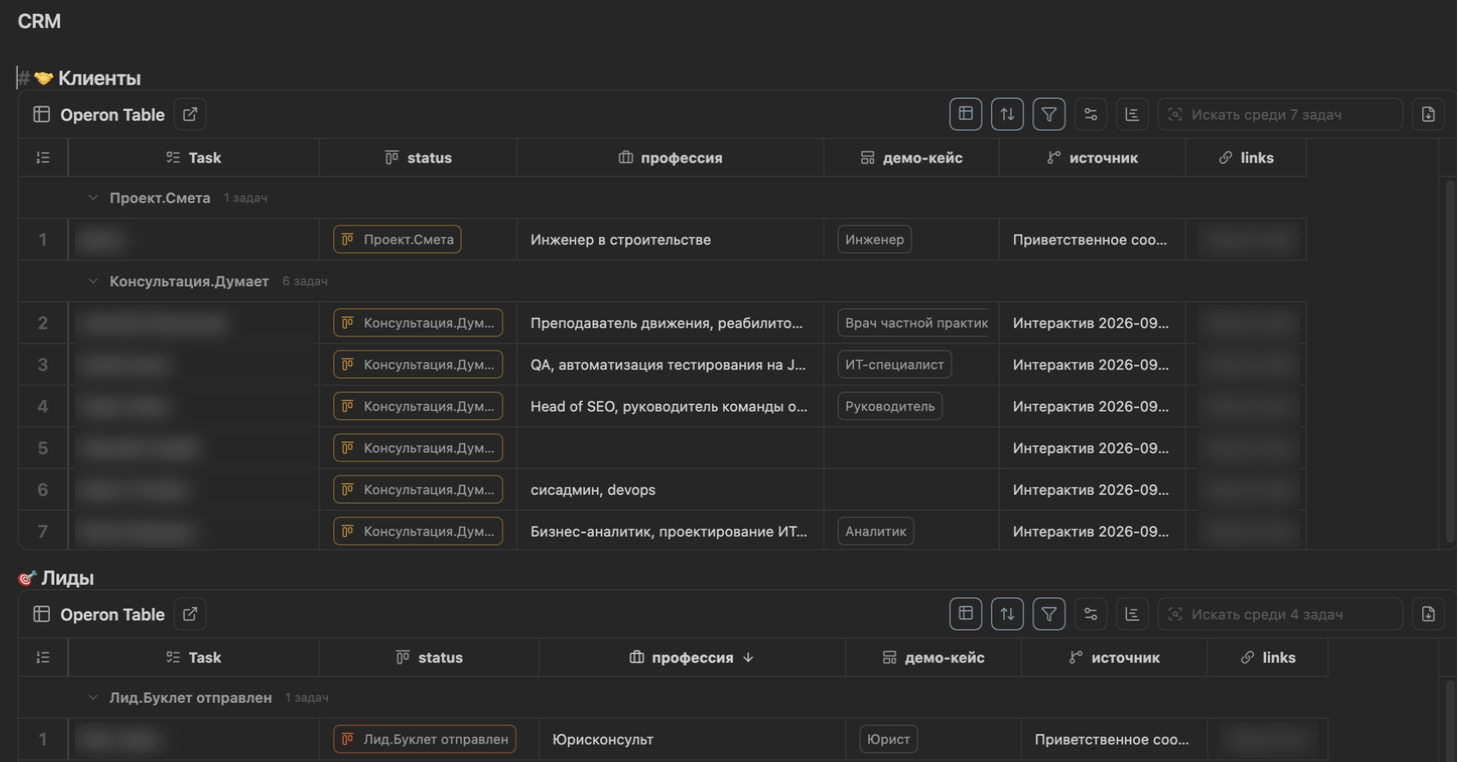Open filter options for Клиенты table

(1049, 114)
